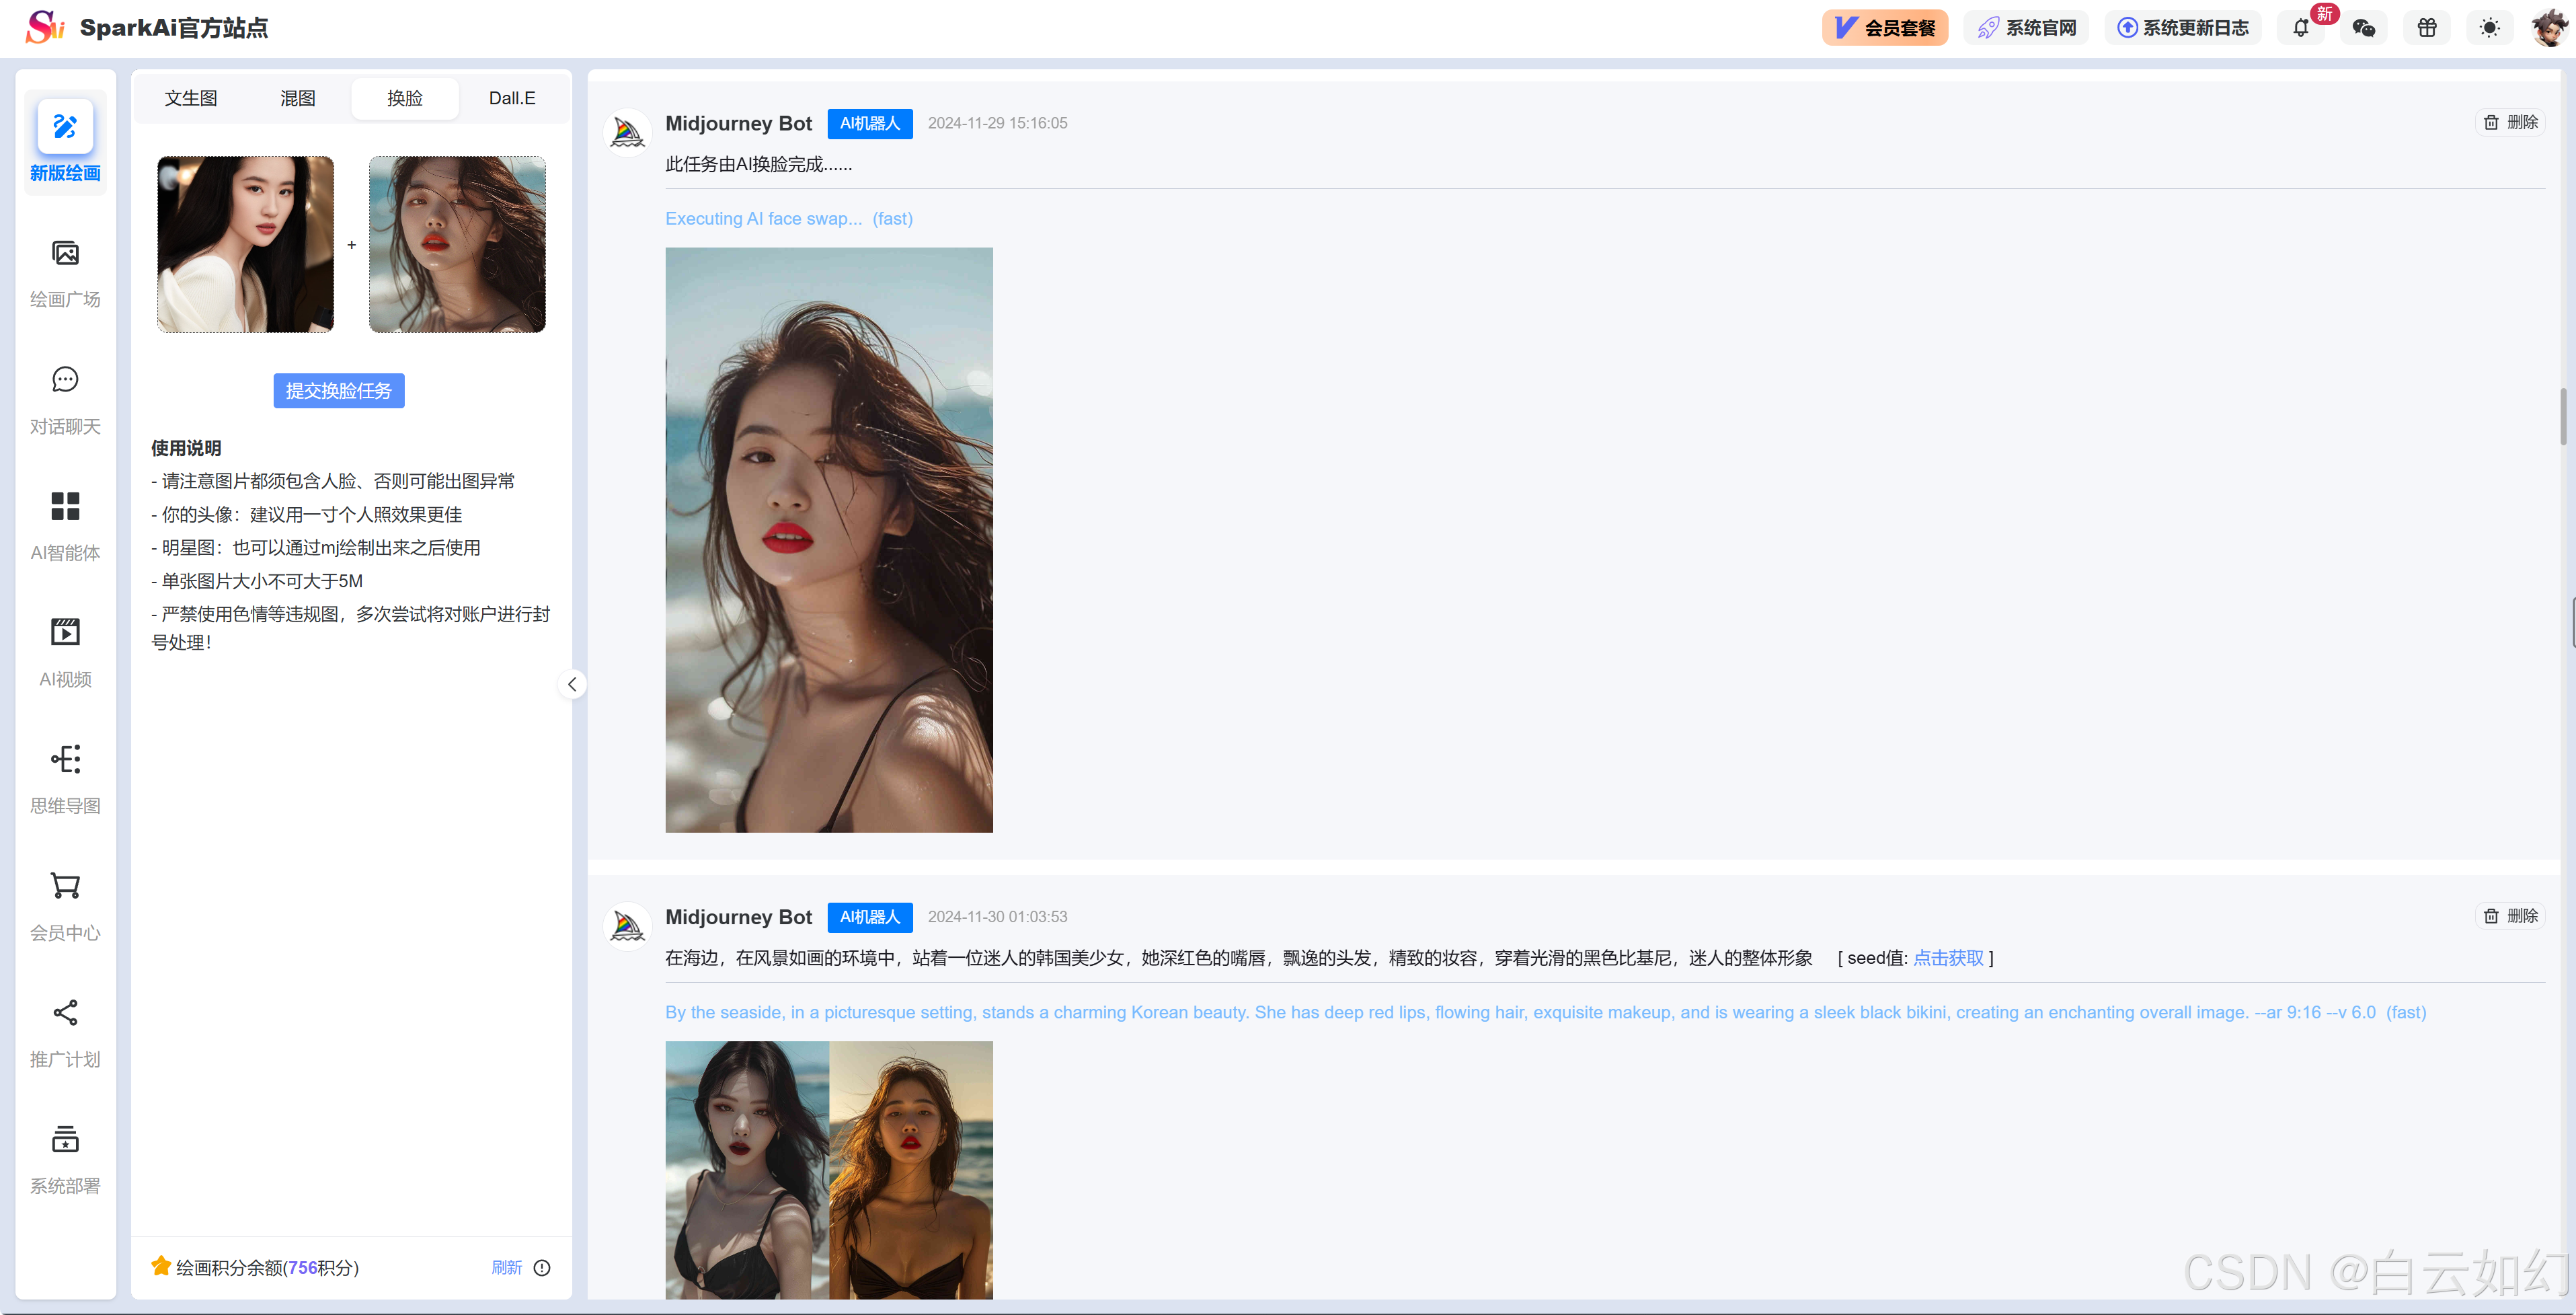Open the 绘画广场 gallery icon
The image size is (2576, 1315).
click(x=65, y=254)
